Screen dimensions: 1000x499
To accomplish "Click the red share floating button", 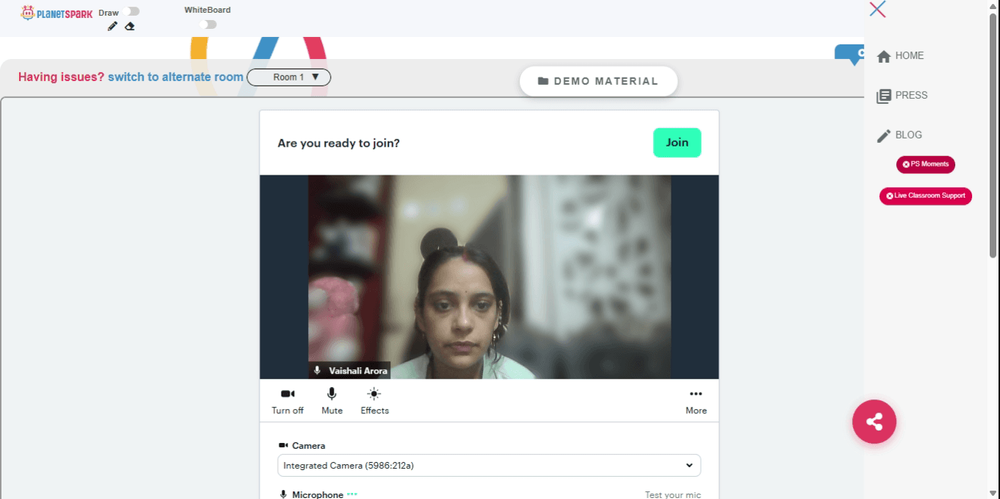I will tap(874, 422).
